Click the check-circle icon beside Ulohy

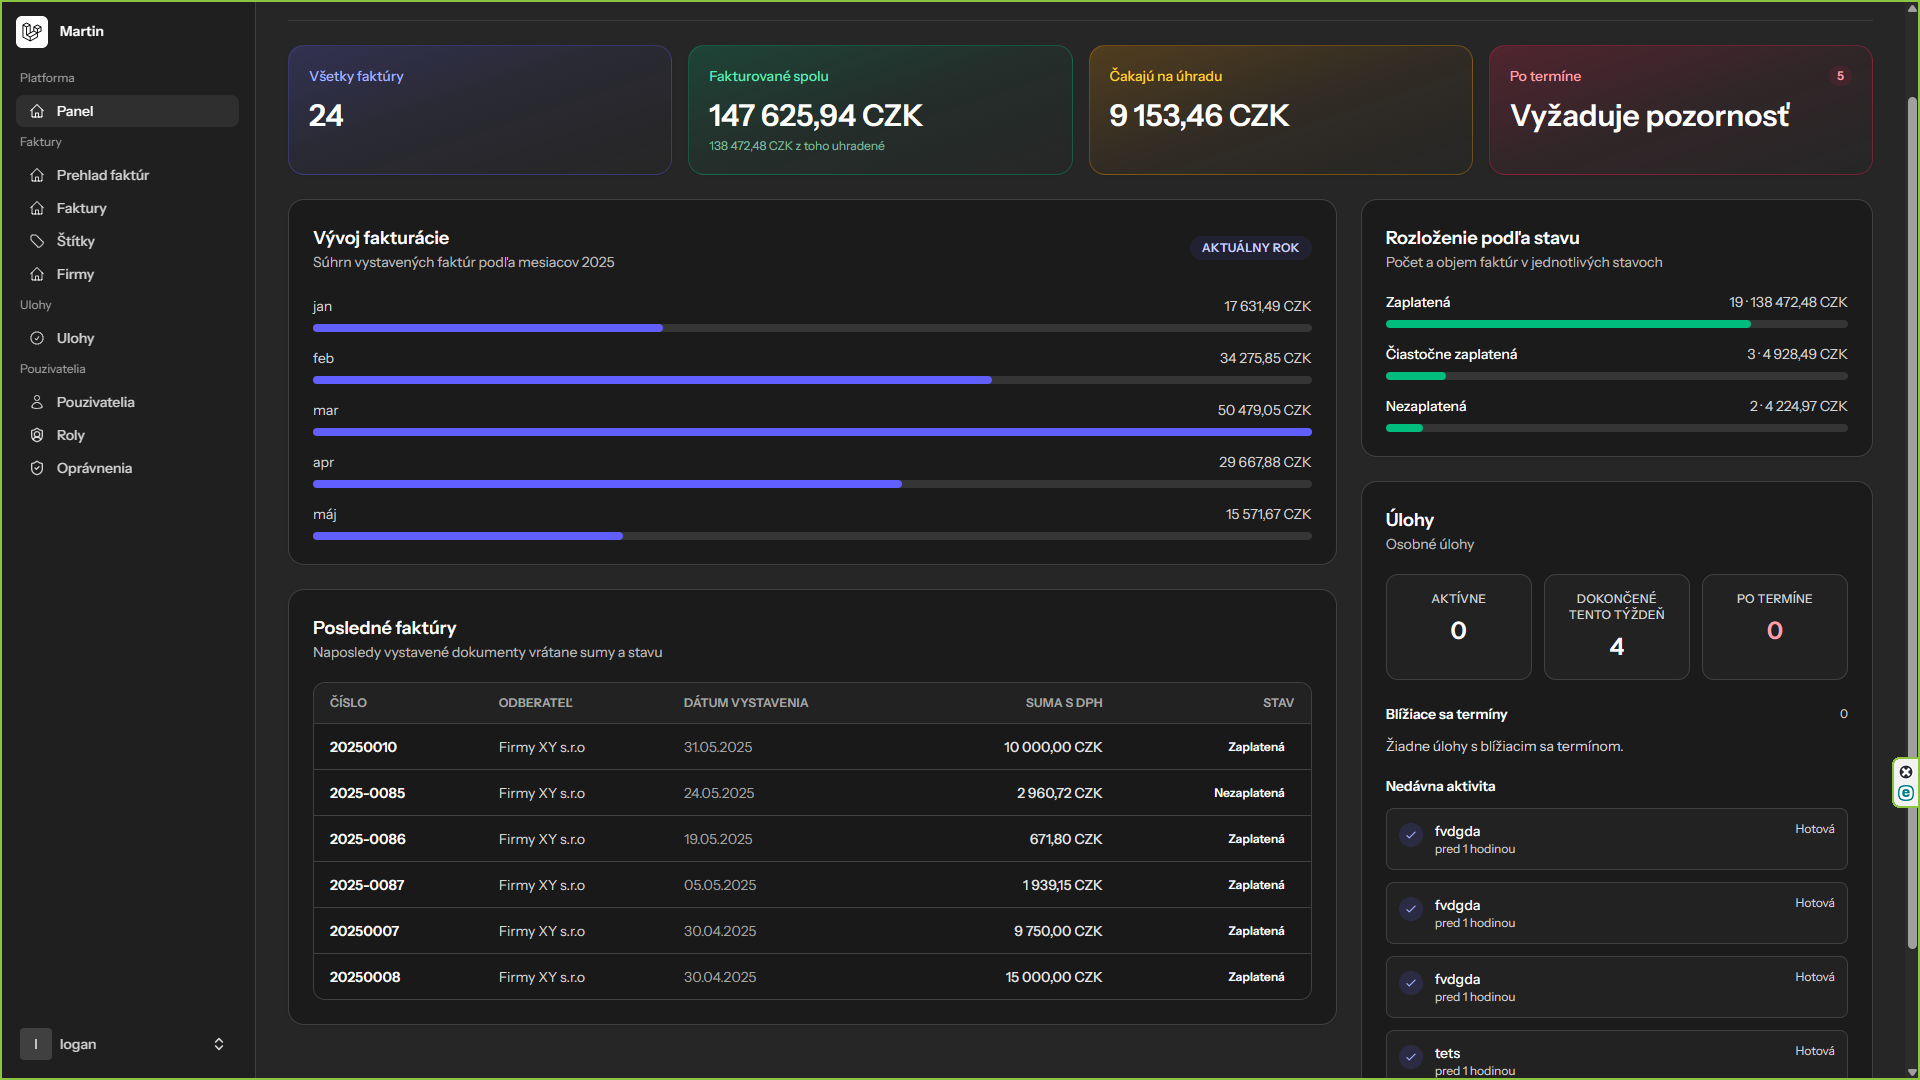pyautogui.click(x=37, y=338)
